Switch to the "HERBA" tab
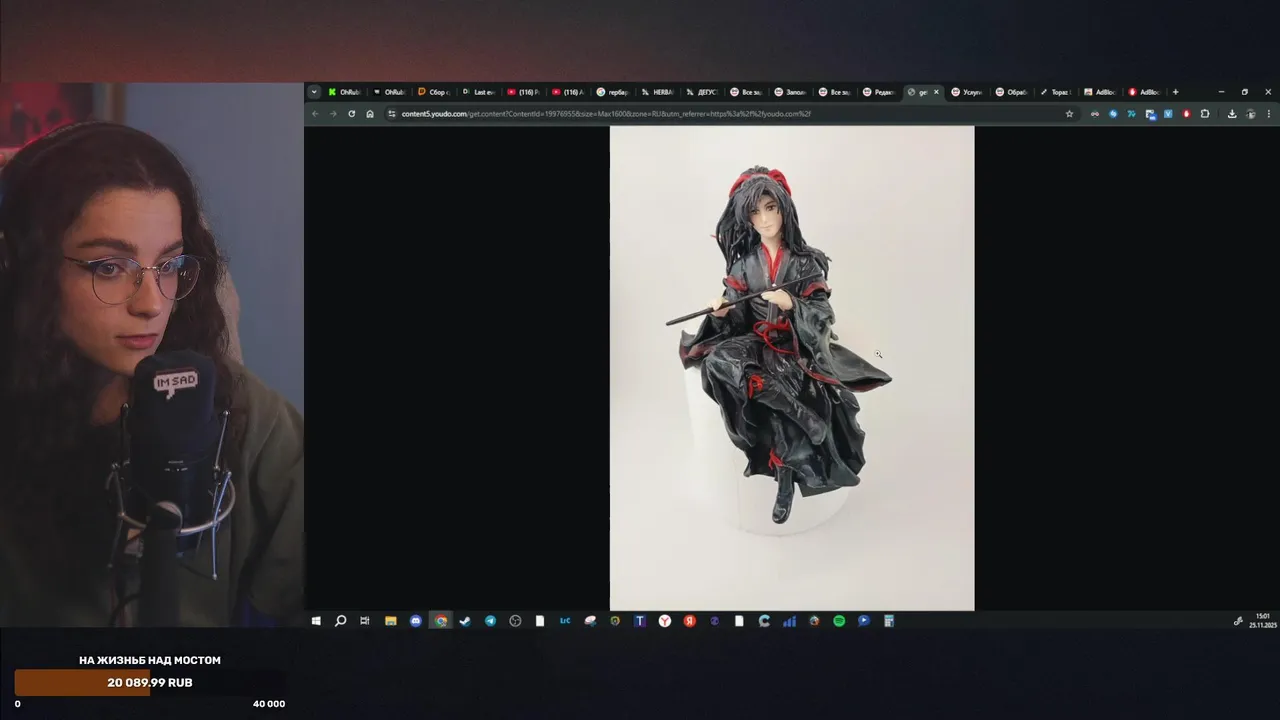 (x=658, y=92)
